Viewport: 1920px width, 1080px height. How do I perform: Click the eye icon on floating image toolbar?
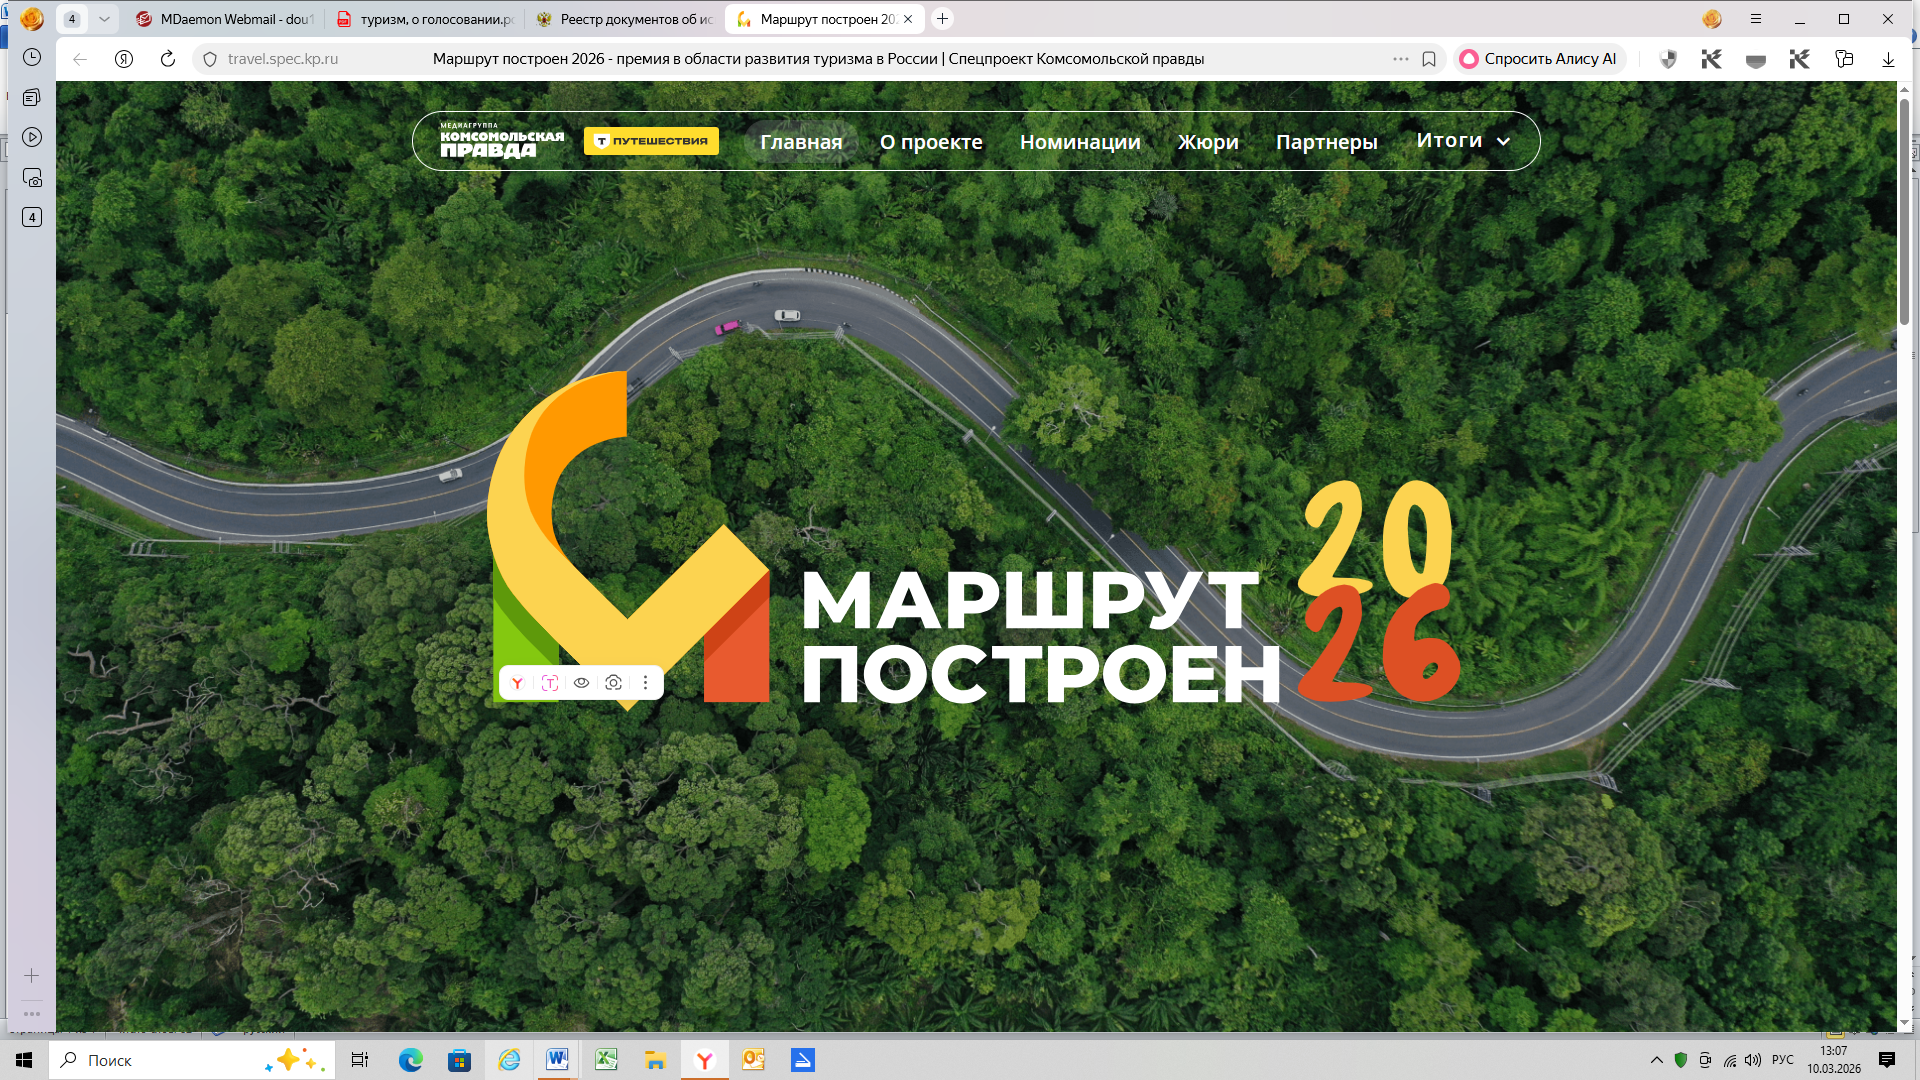(x=581, y=683)
